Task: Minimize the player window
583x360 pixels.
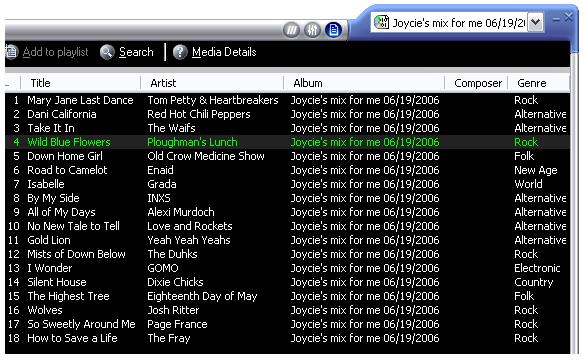Action: tap(556, 19)
